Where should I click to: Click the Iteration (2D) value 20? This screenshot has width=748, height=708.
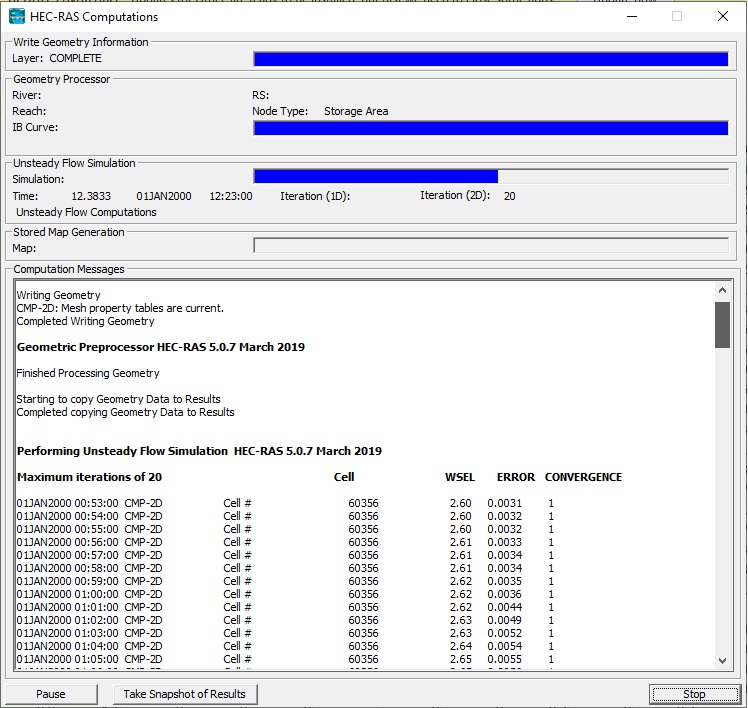point(509,196)
